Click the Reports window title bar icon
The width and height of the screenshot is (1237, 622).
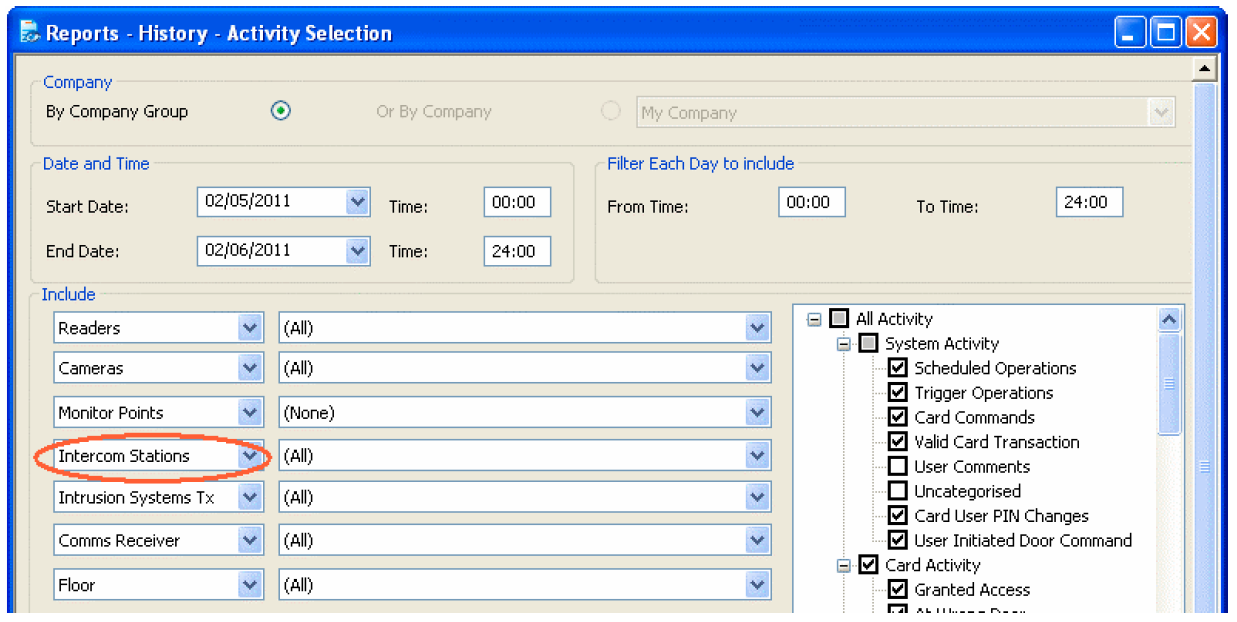click(31, 33)
